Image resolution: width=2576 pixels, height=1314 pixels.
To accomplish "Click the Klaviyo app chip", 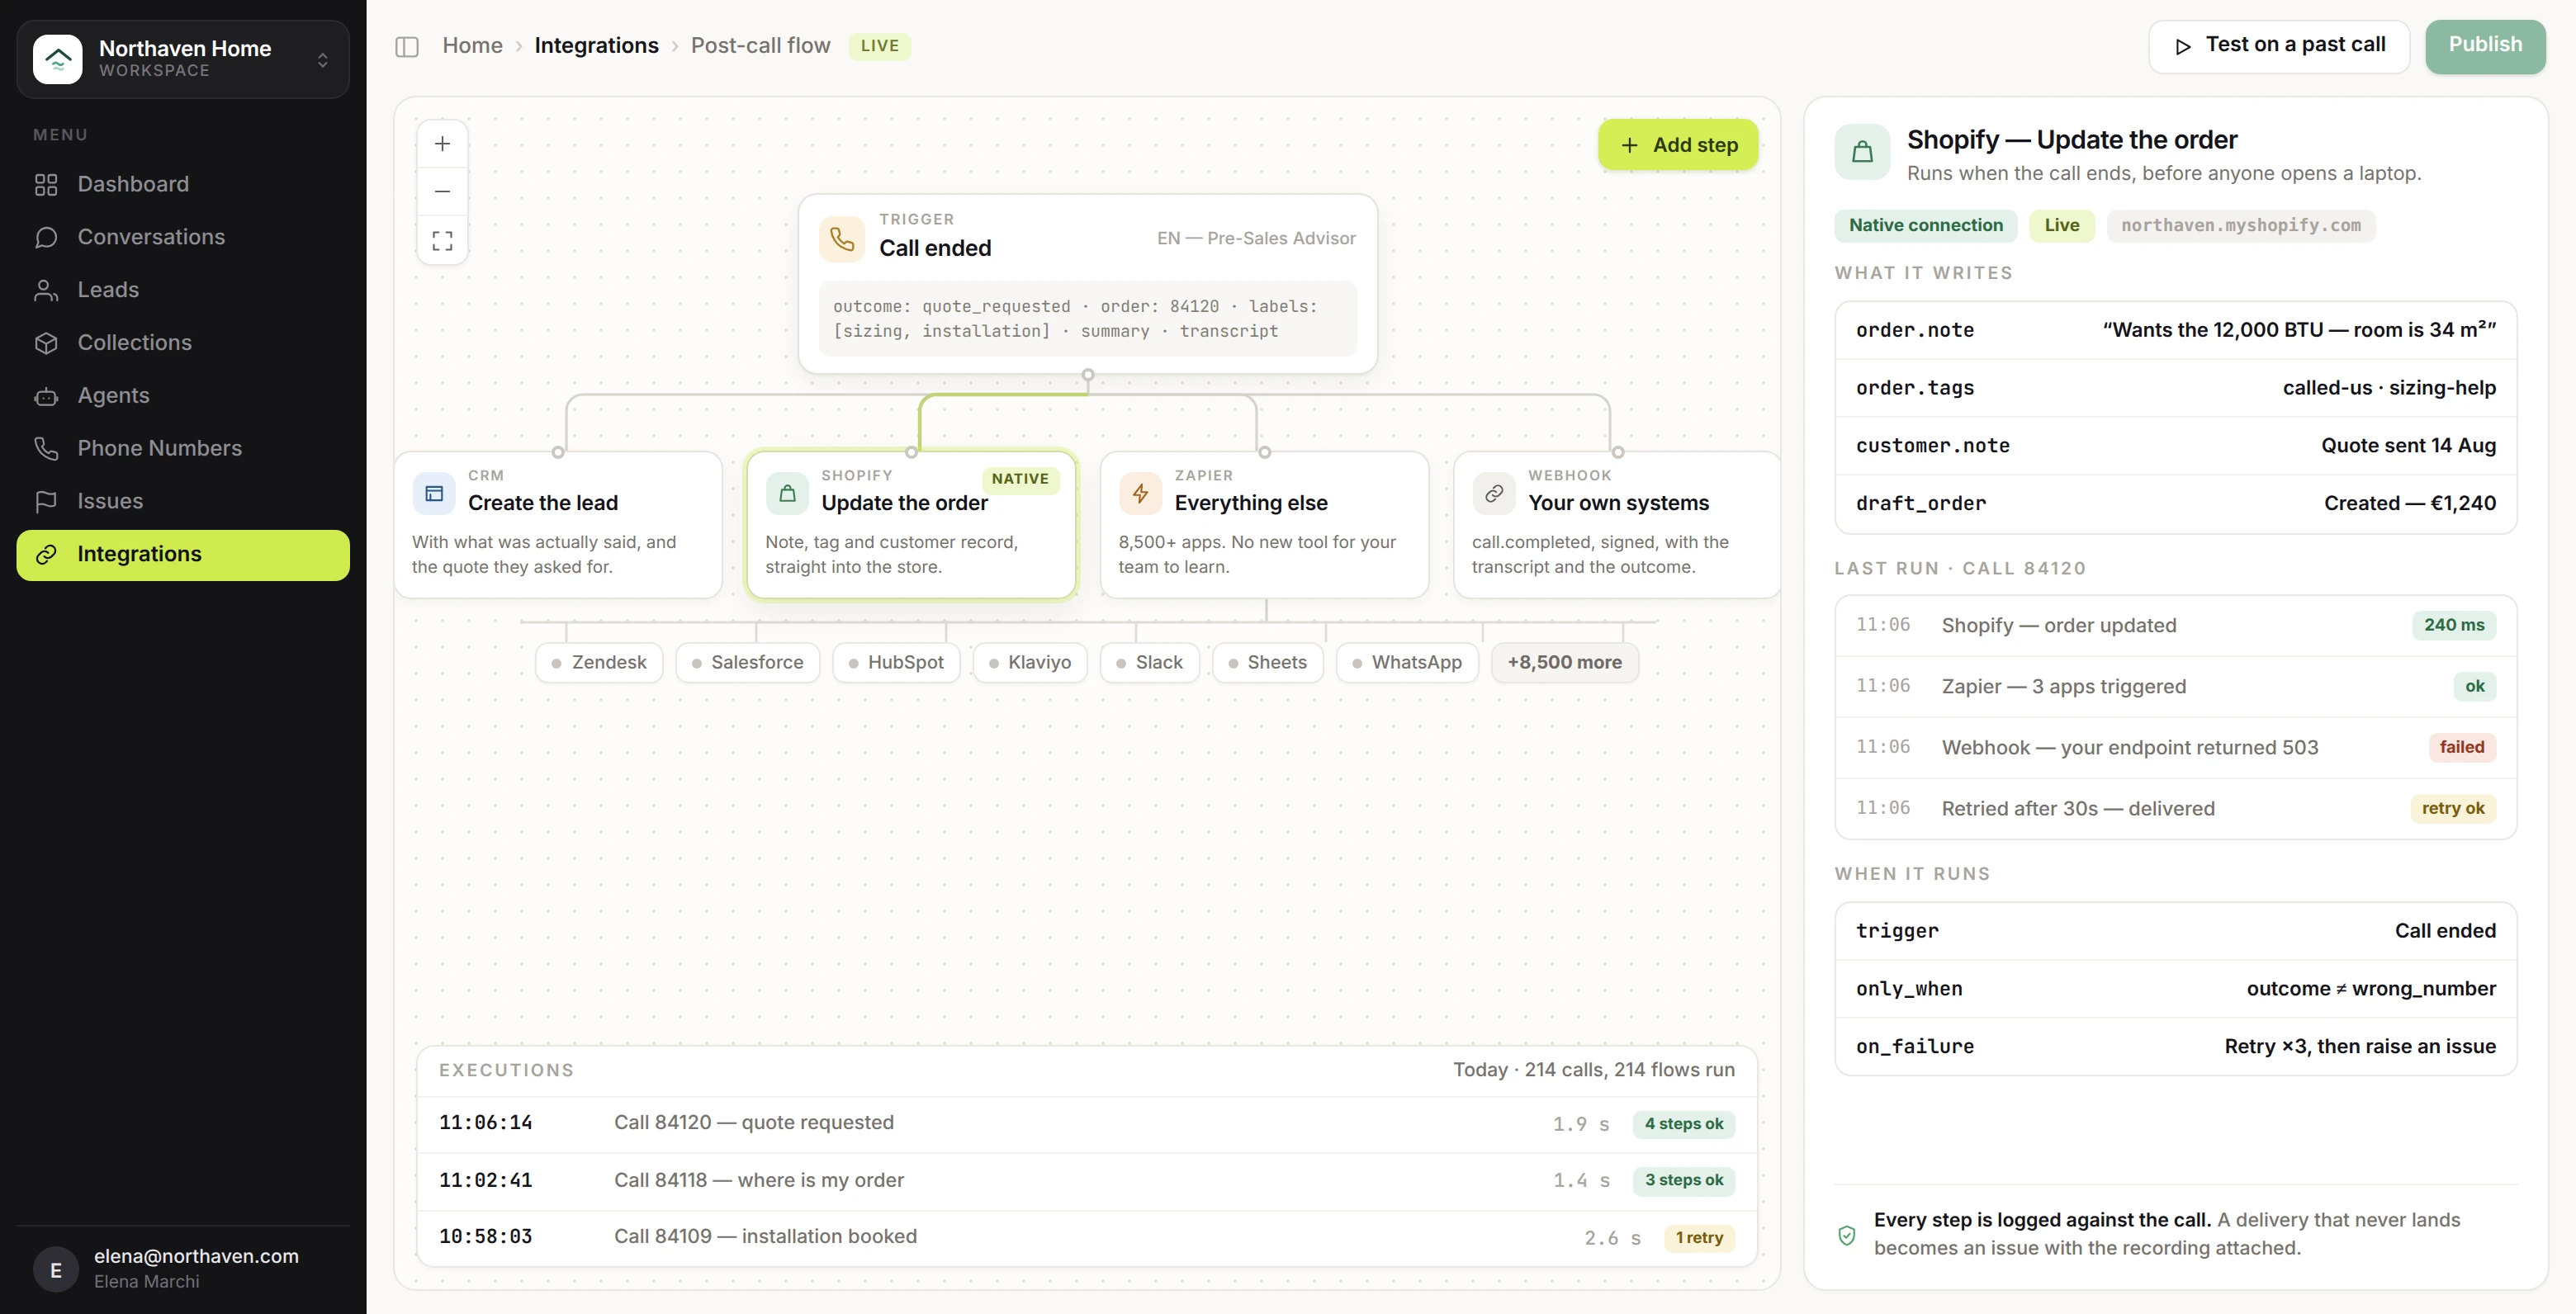I will [x=1029, y=663].
